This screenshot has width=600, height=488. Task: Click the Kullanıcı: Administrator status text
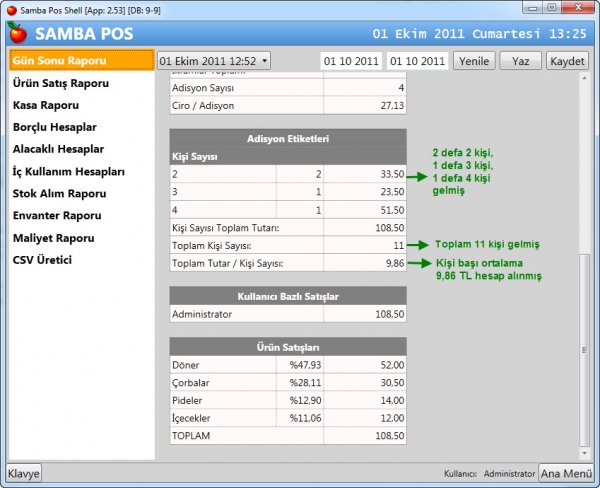(489, 474)
